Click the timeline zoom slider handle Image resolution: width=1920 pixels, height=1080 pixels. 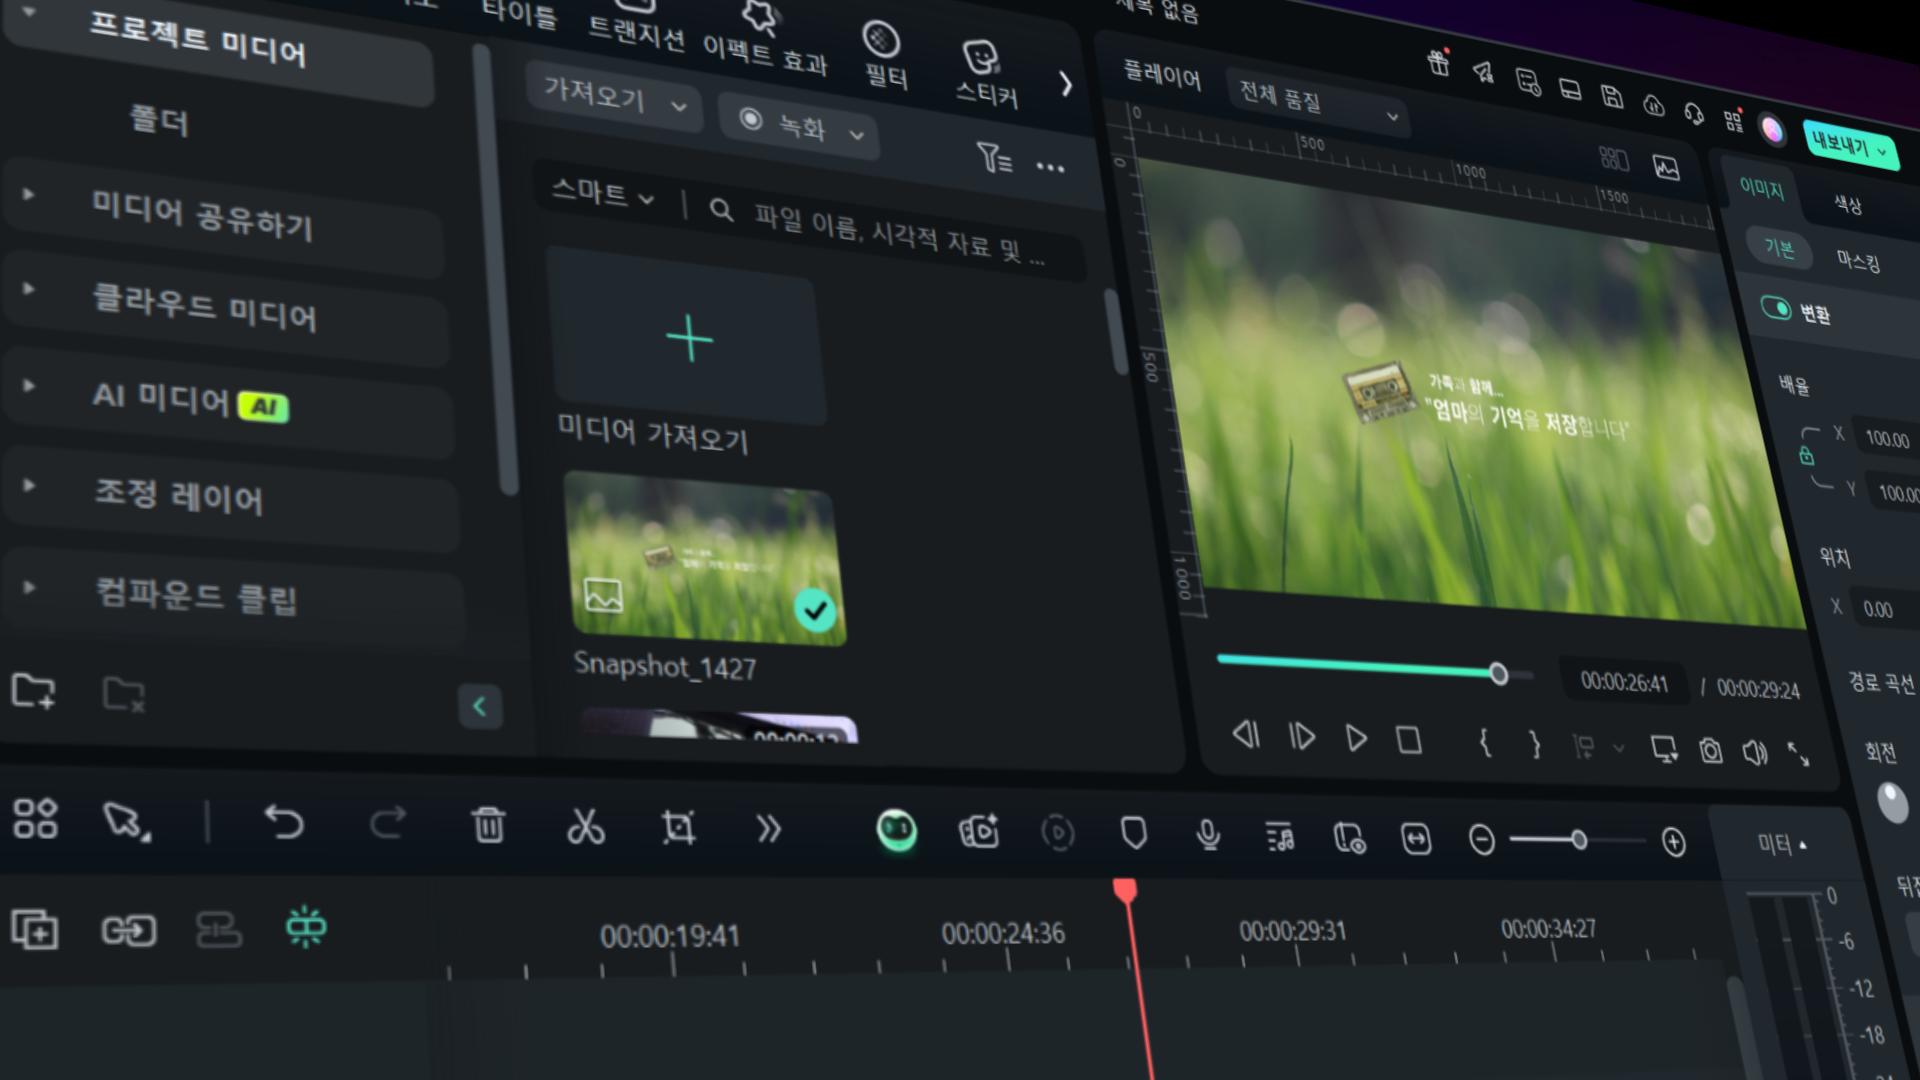tap(1579, 840)
